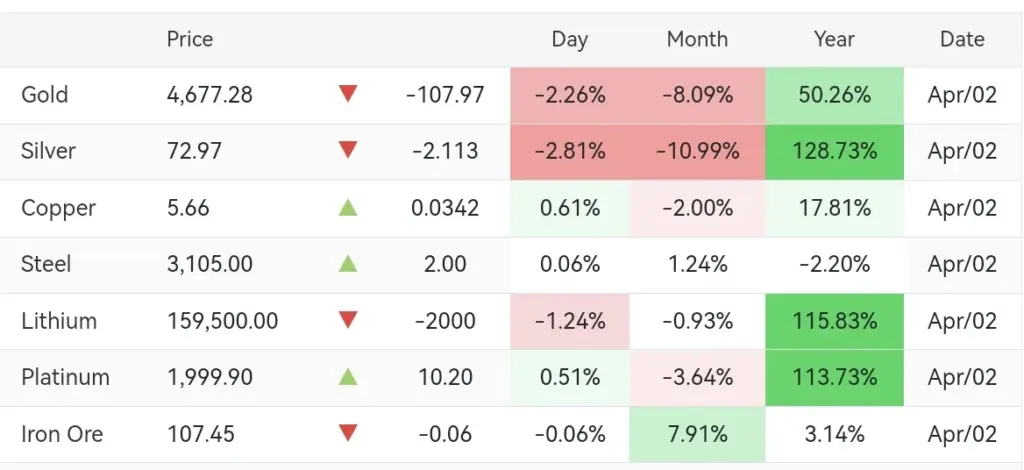Click the green up arrow in Platinum row
The image size is (1024, 470).
click(x=348, y=377)
